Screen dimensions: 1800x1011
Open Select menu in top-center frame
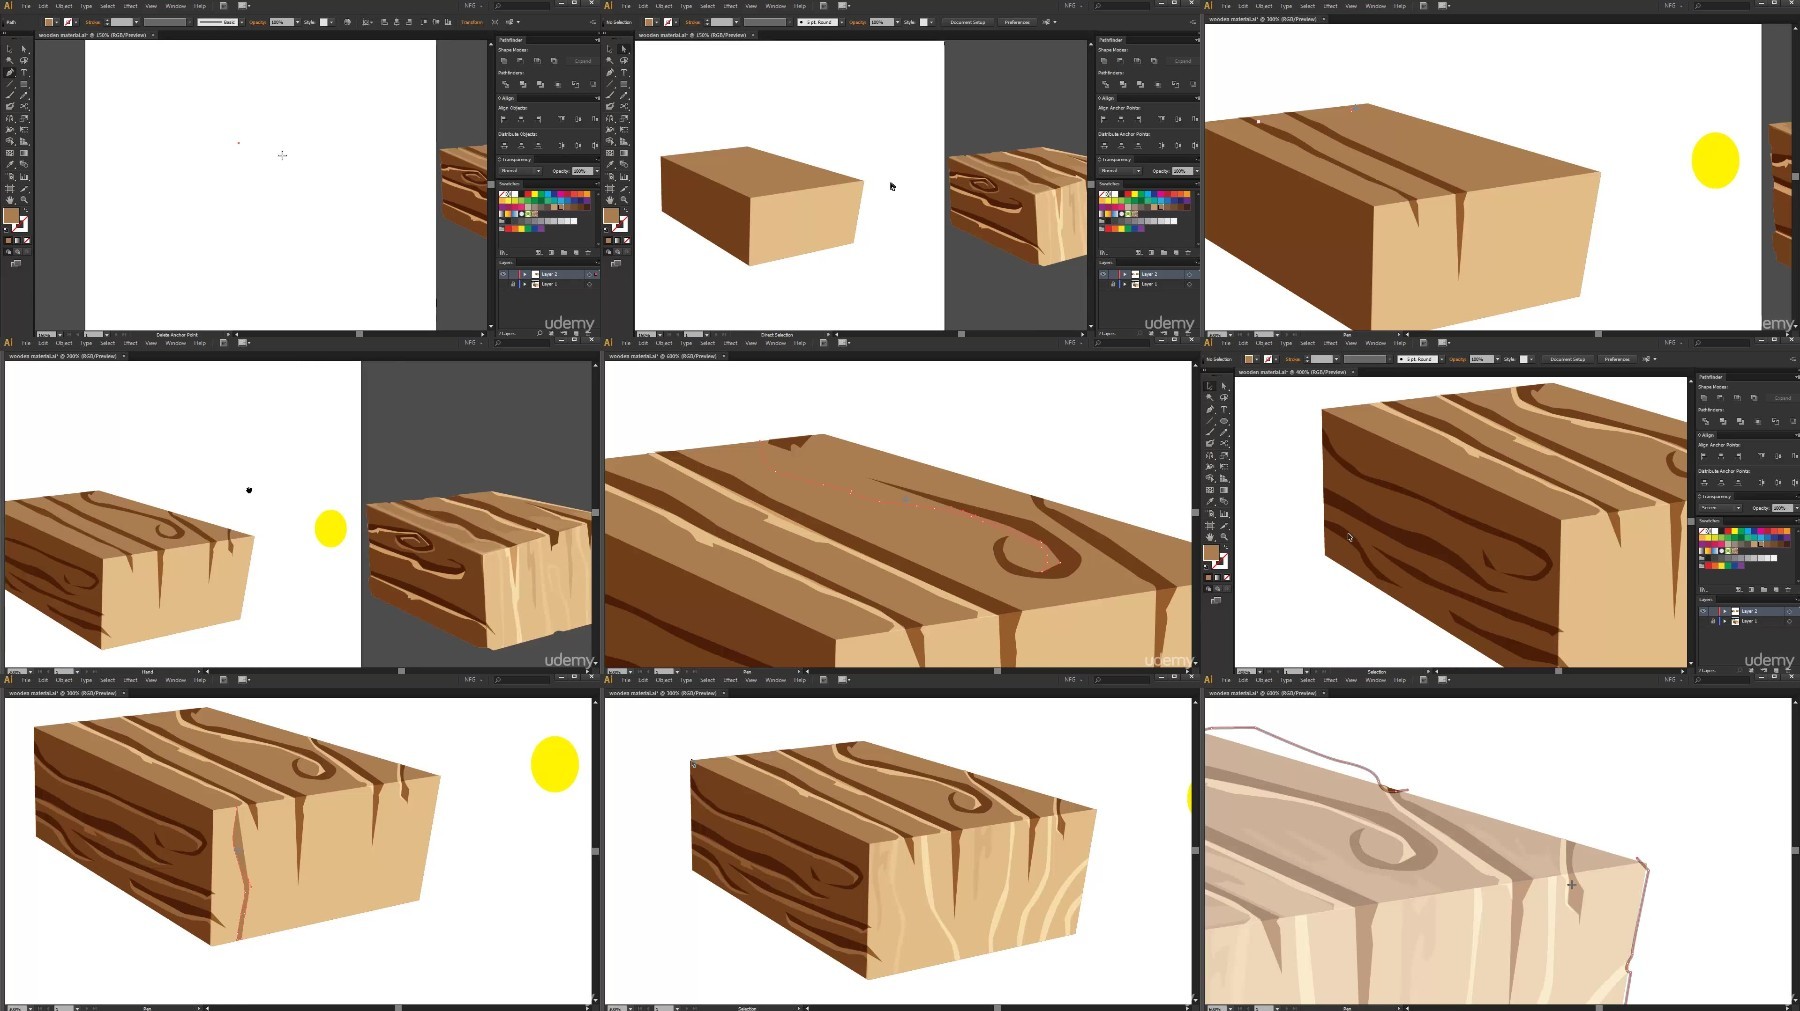point(707,6)
